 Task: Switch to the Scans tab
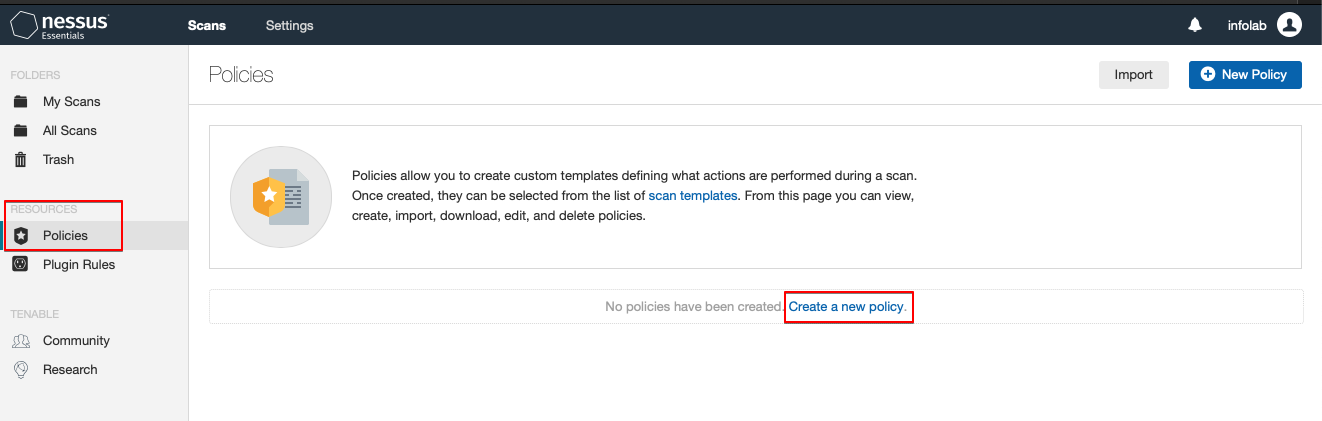click(207, 26)
